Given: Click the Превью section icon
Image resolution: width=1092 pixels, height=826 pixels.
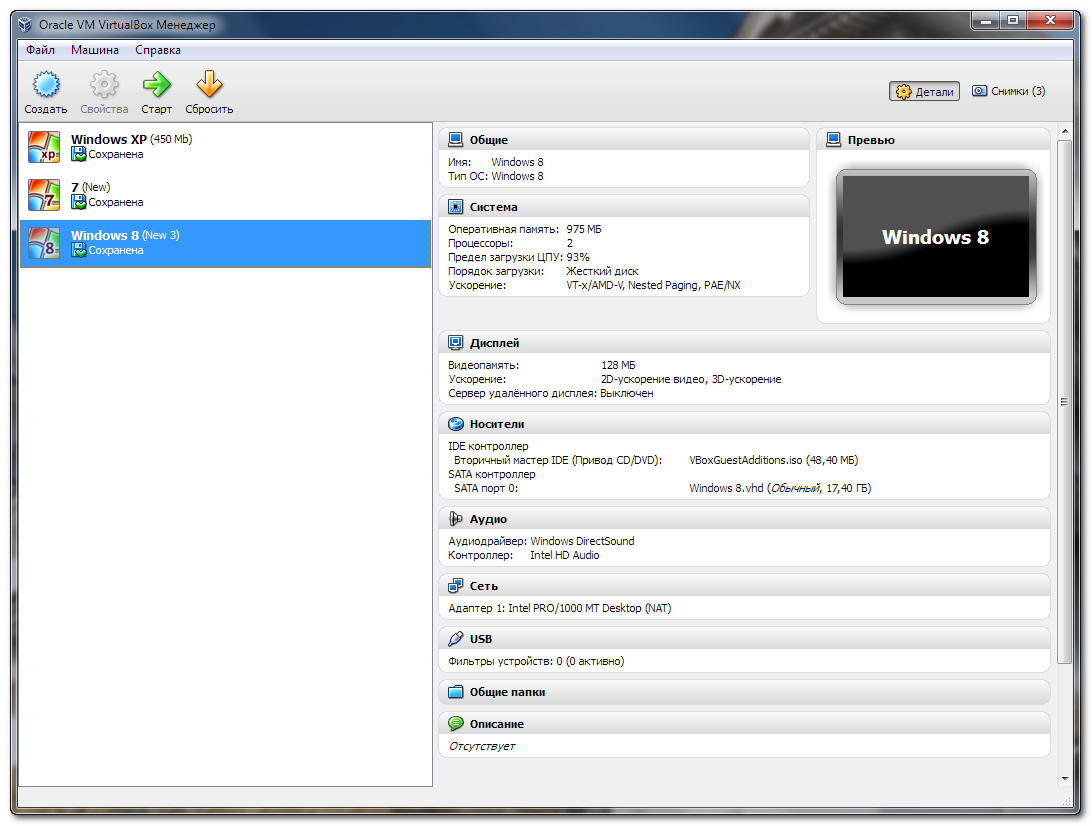Looking at the screenshot, I should pos(834,139).
